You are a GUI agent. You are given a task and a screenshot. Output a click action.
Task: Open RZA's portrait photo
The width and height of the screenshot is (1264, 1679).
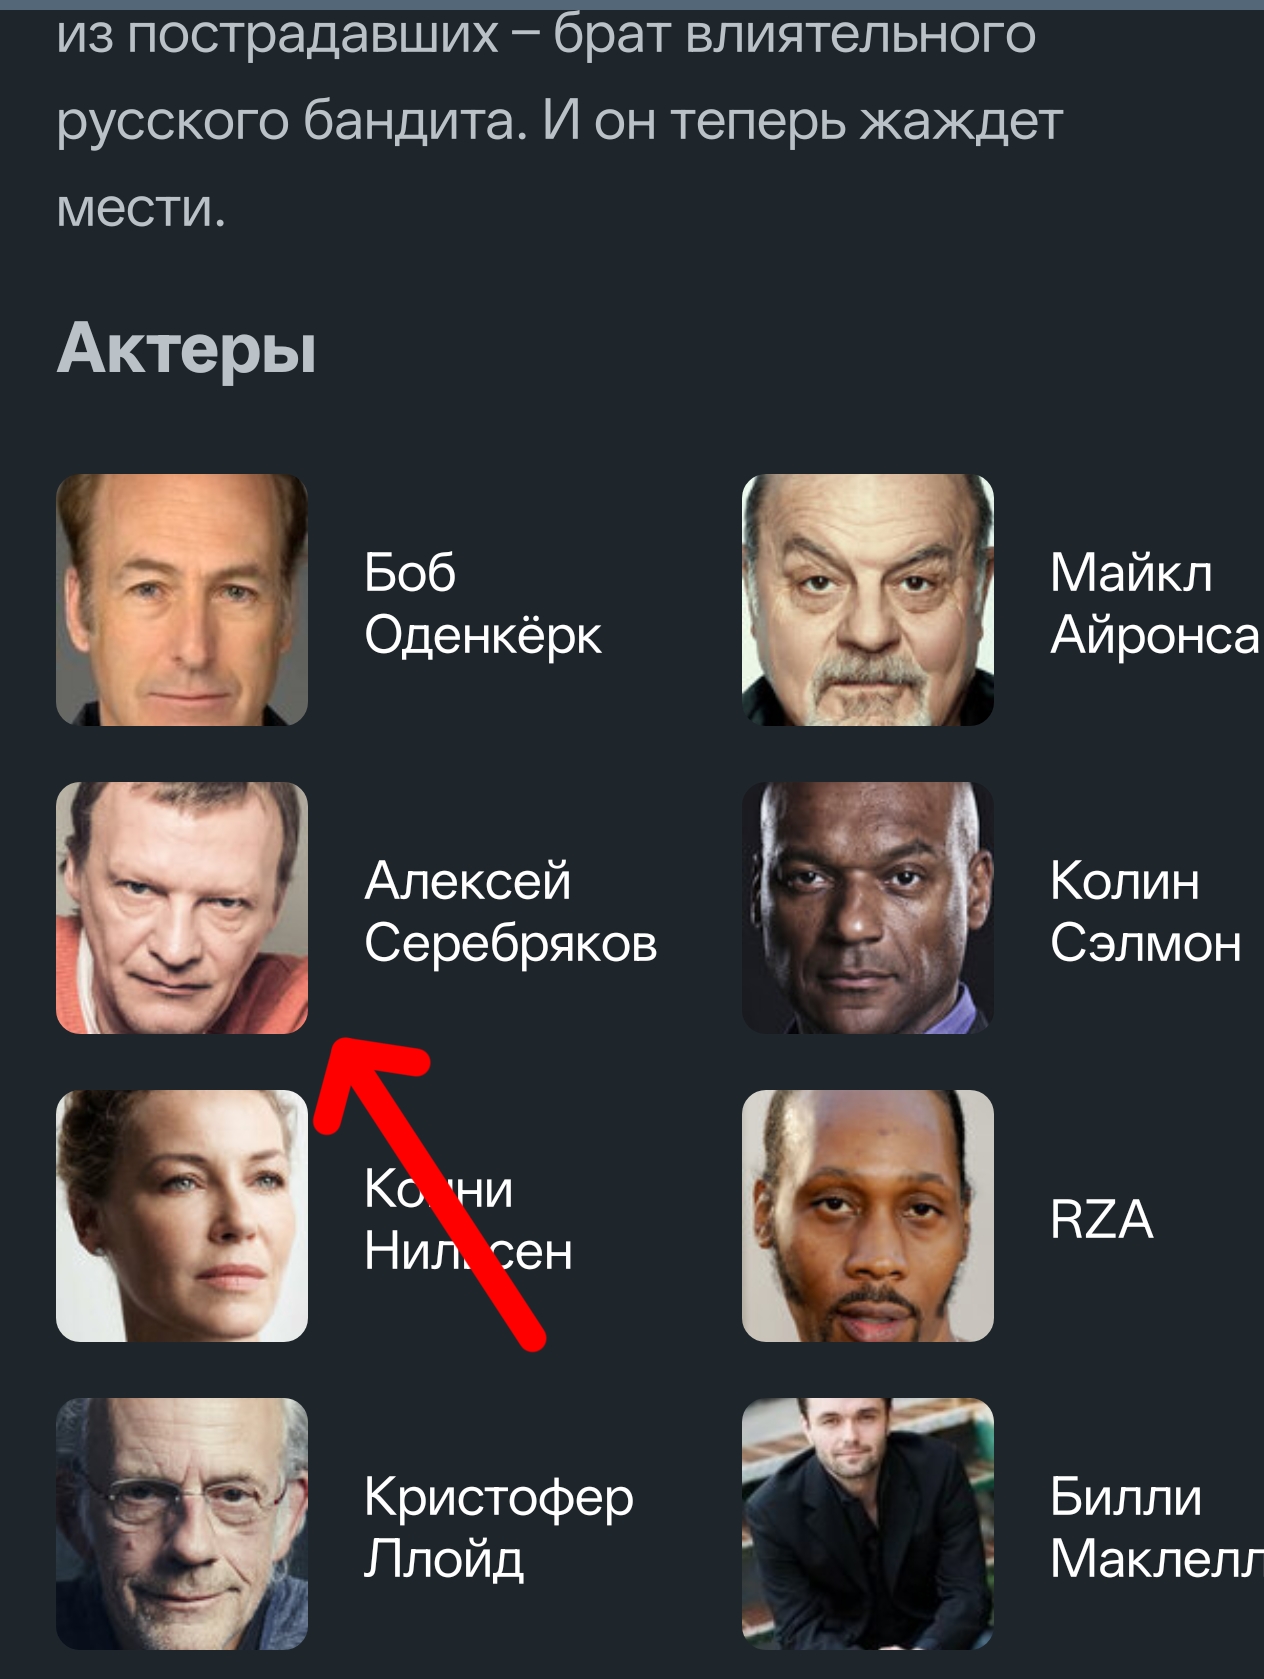tap(868, 1216)
